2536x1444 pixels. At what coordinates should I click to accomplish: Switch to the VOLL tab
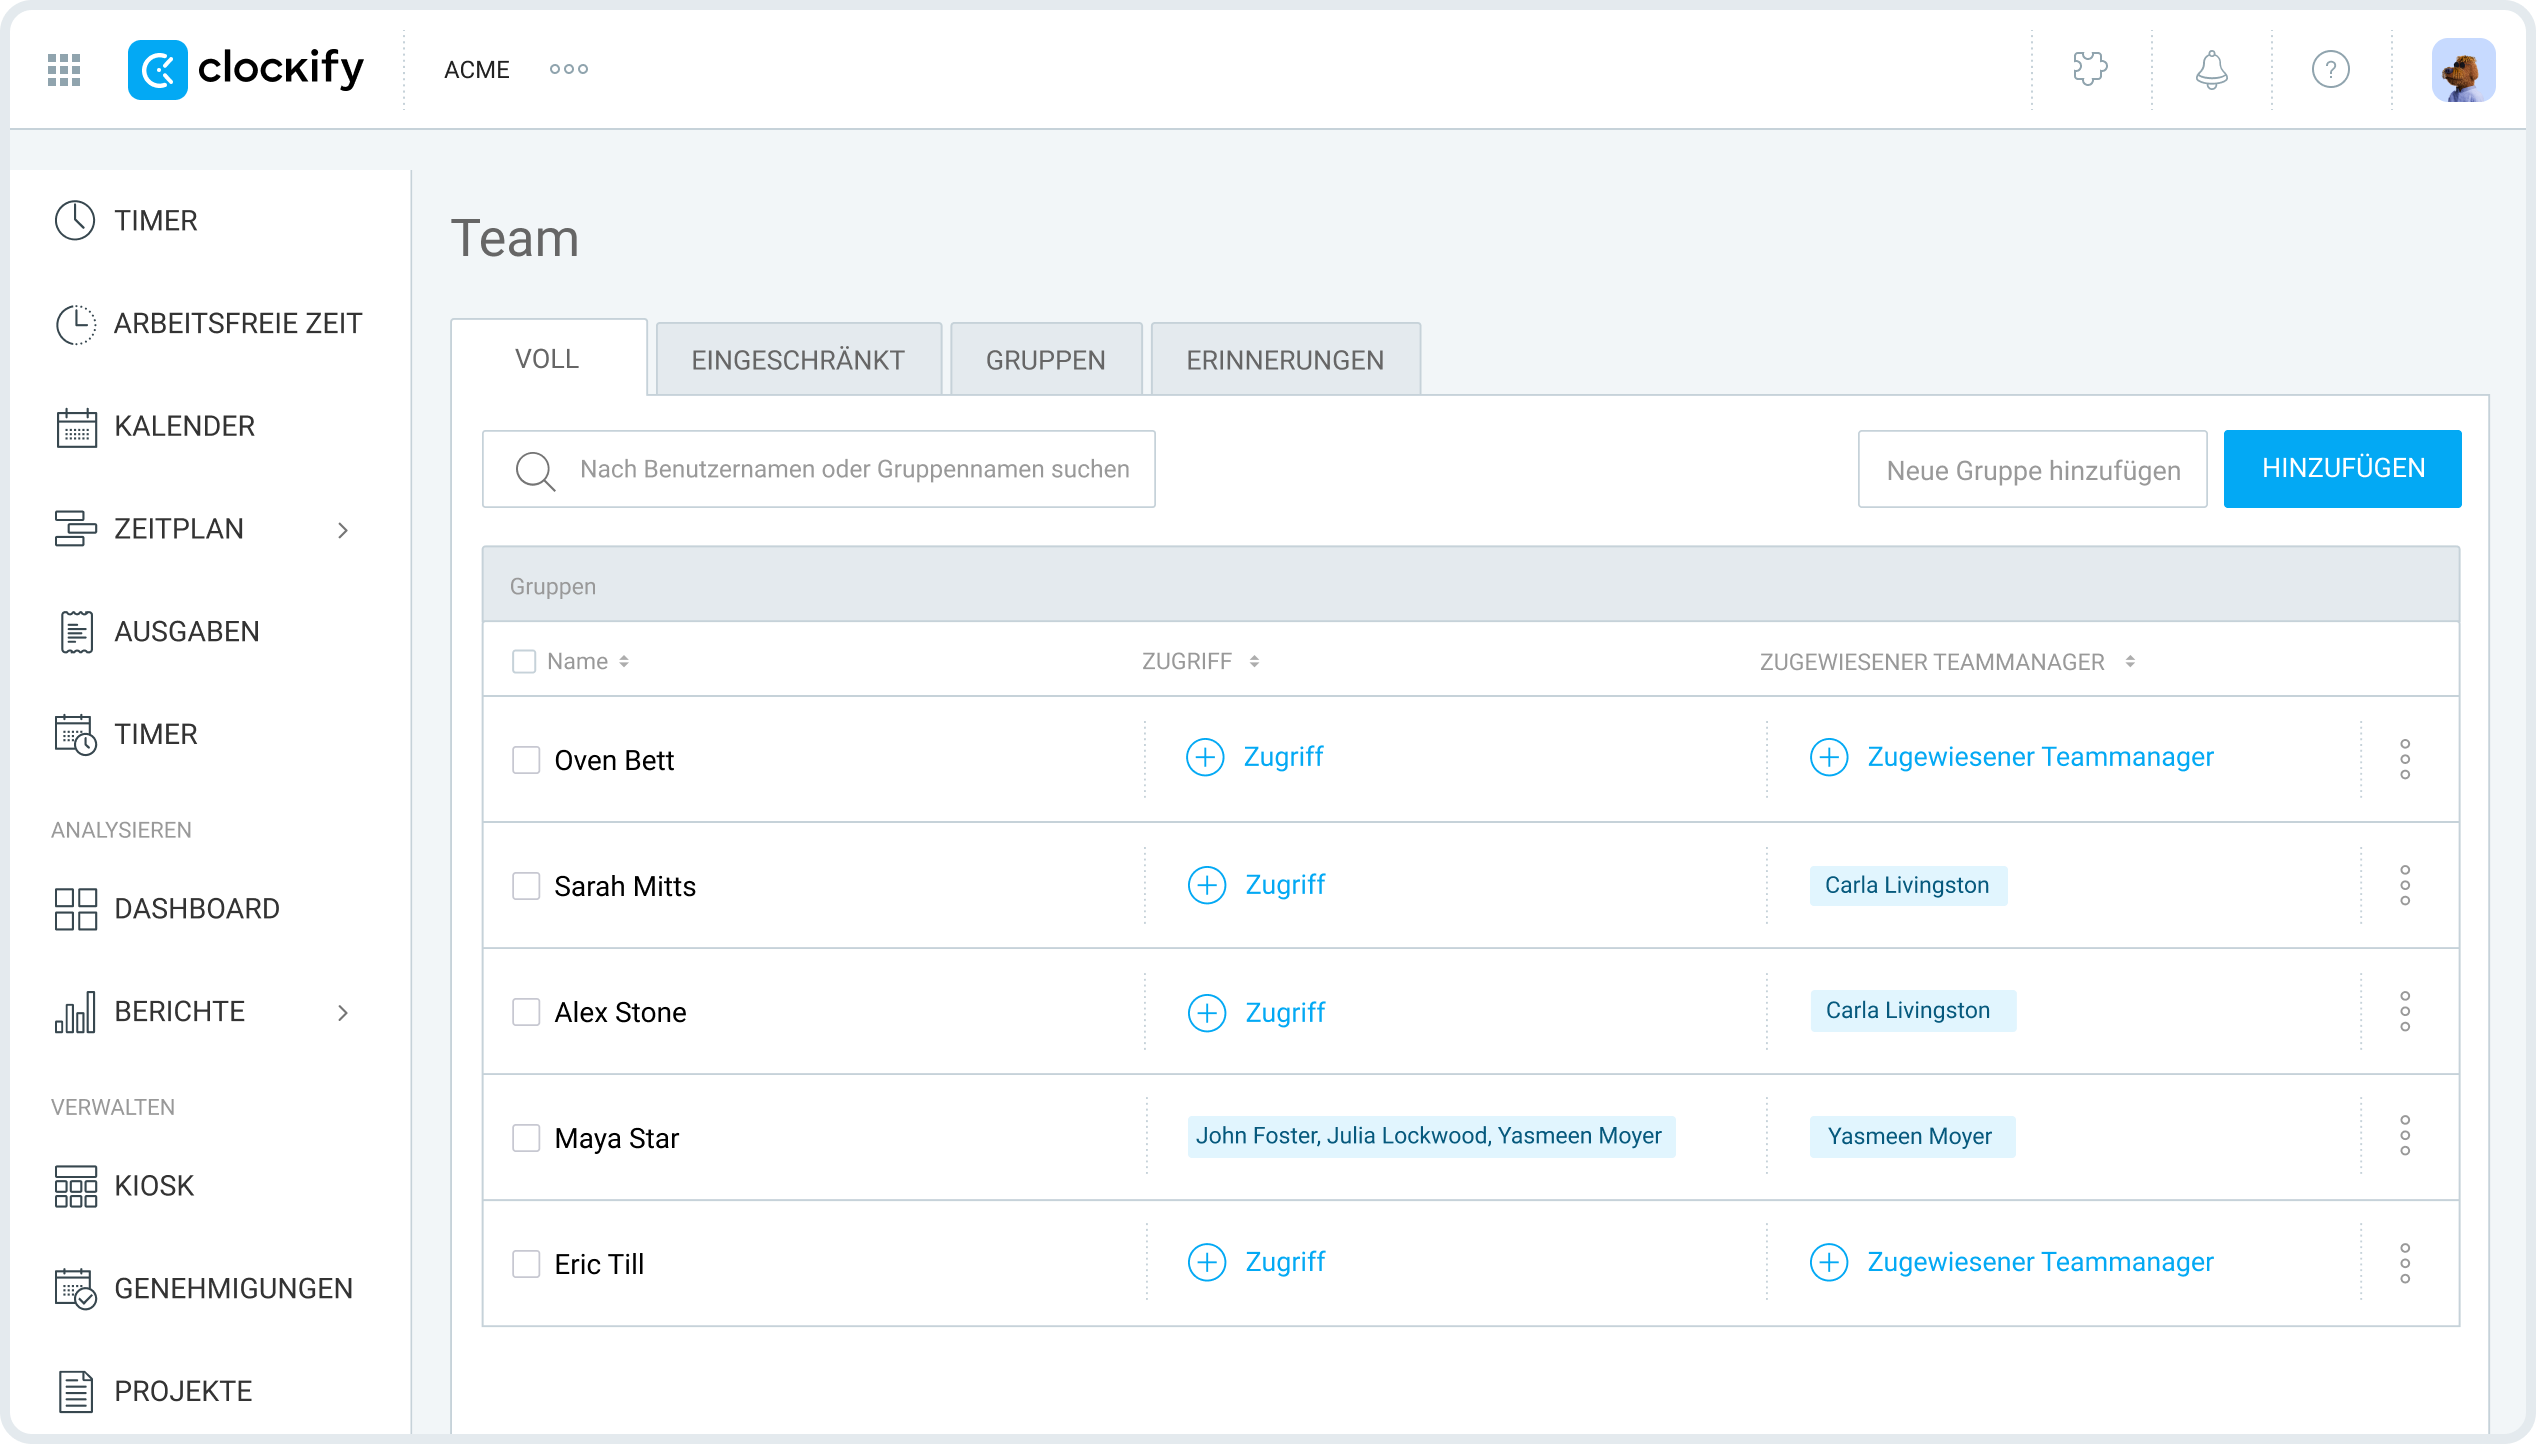coord(548,358)
